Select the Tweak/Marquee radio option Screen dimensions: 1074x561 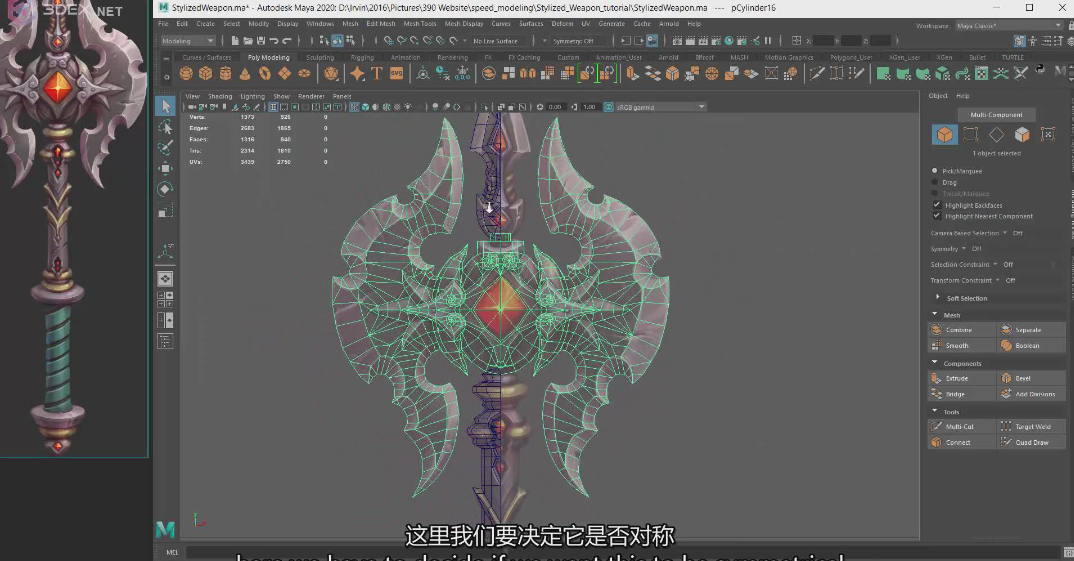tap(934, 194)
